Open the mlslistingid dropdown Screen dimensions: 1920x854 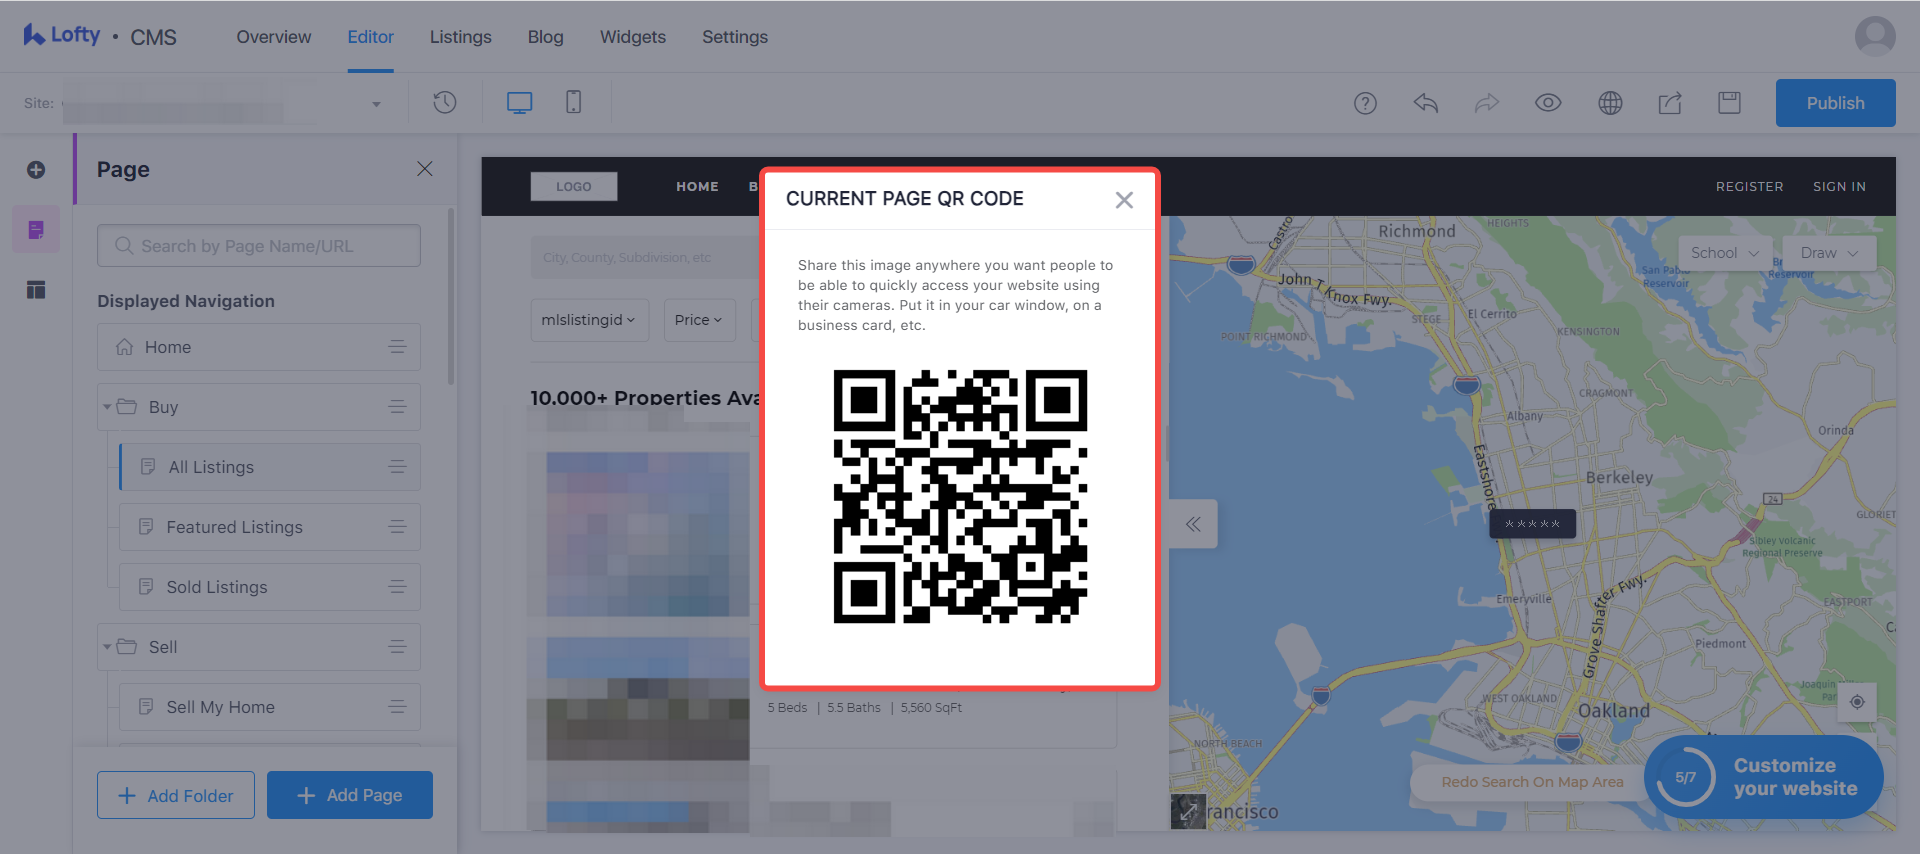coord(589,320)
